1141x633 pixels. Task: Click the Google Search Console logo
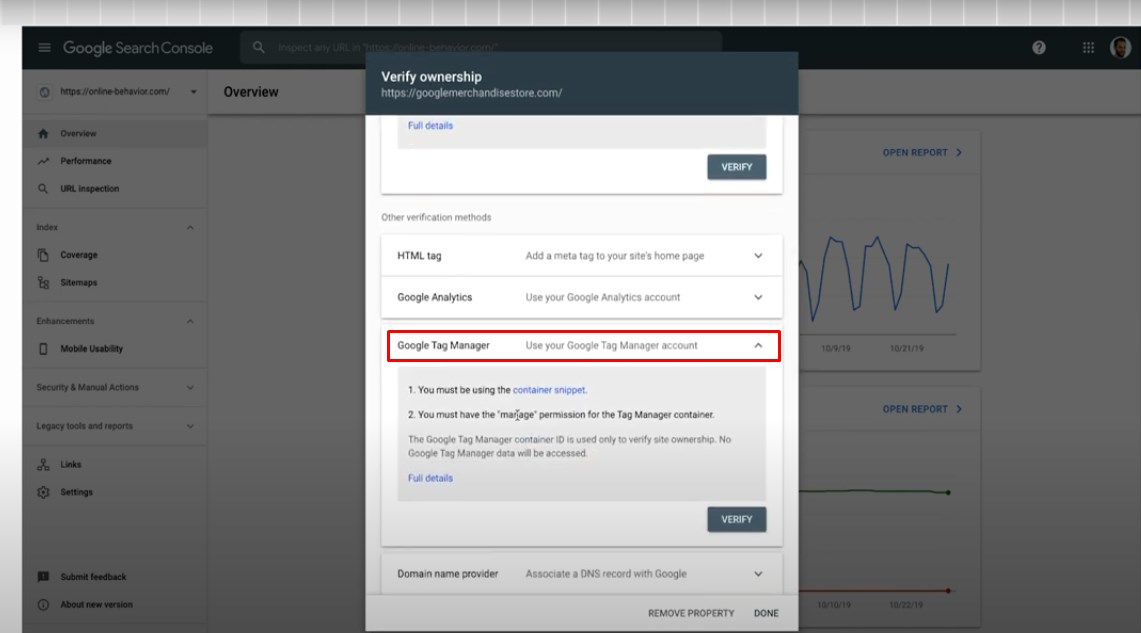[x=138, y=48]
